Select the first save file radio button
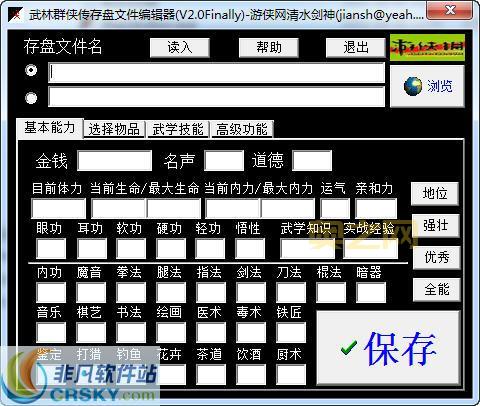480x406 pixels. click(x=31, y=70)
